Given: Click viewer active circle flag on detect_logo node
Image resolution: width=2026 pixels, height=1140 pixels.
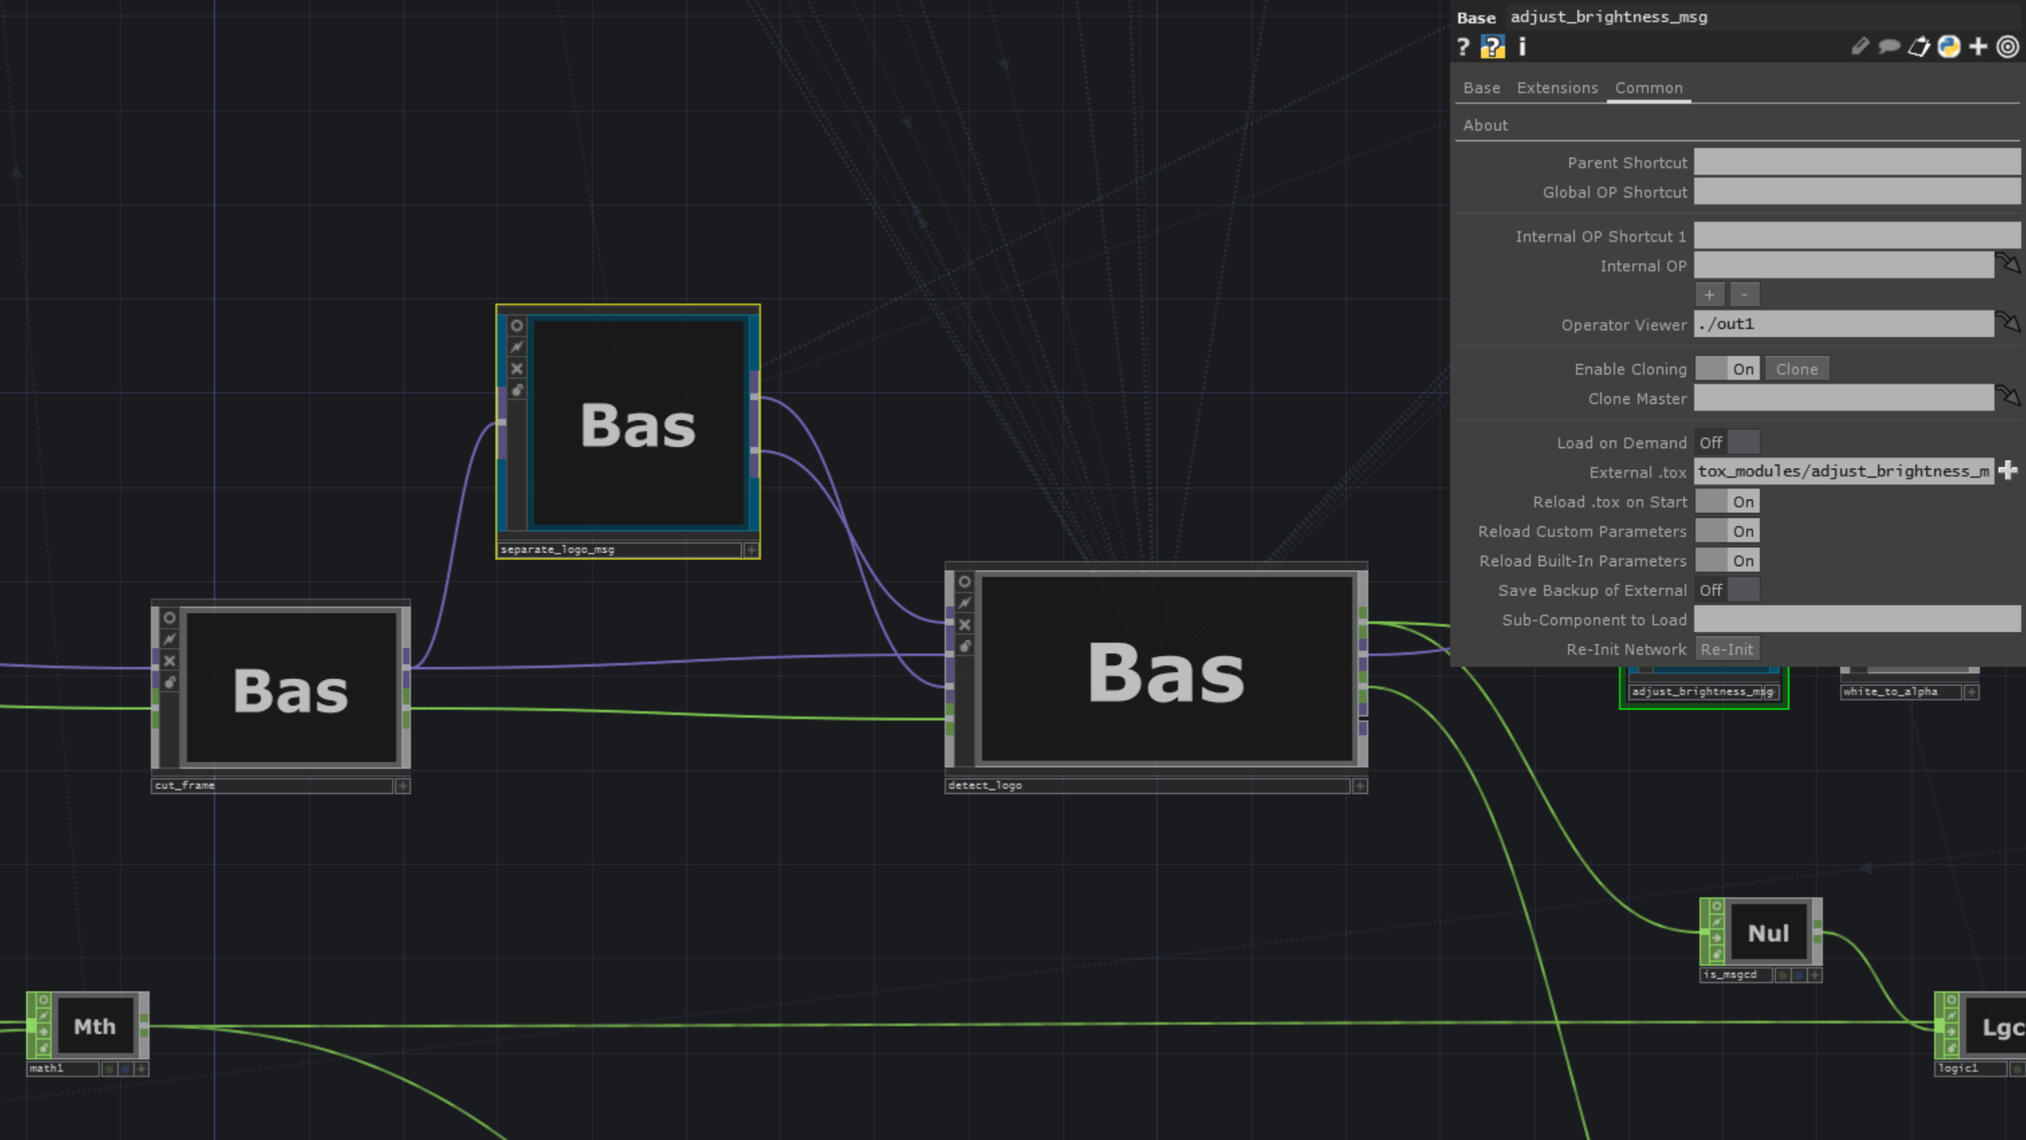Looking at the screenshot, I should (964, 582).
